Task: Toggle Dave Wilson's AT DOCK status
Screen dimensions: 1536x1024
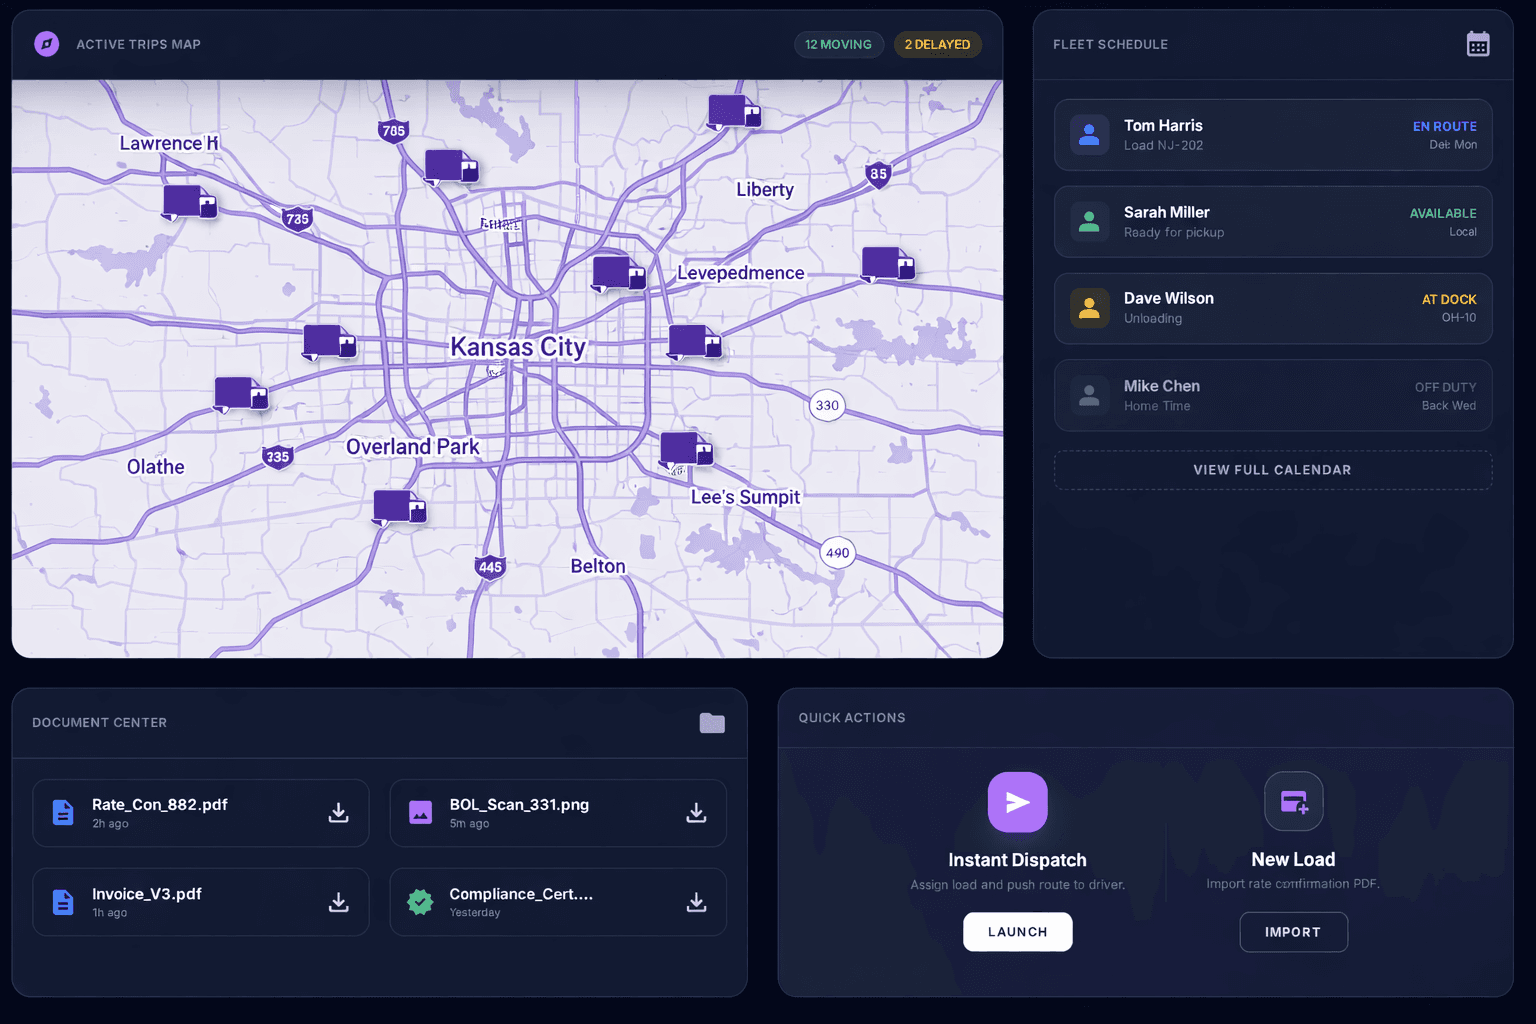Action: (1448, 299)
